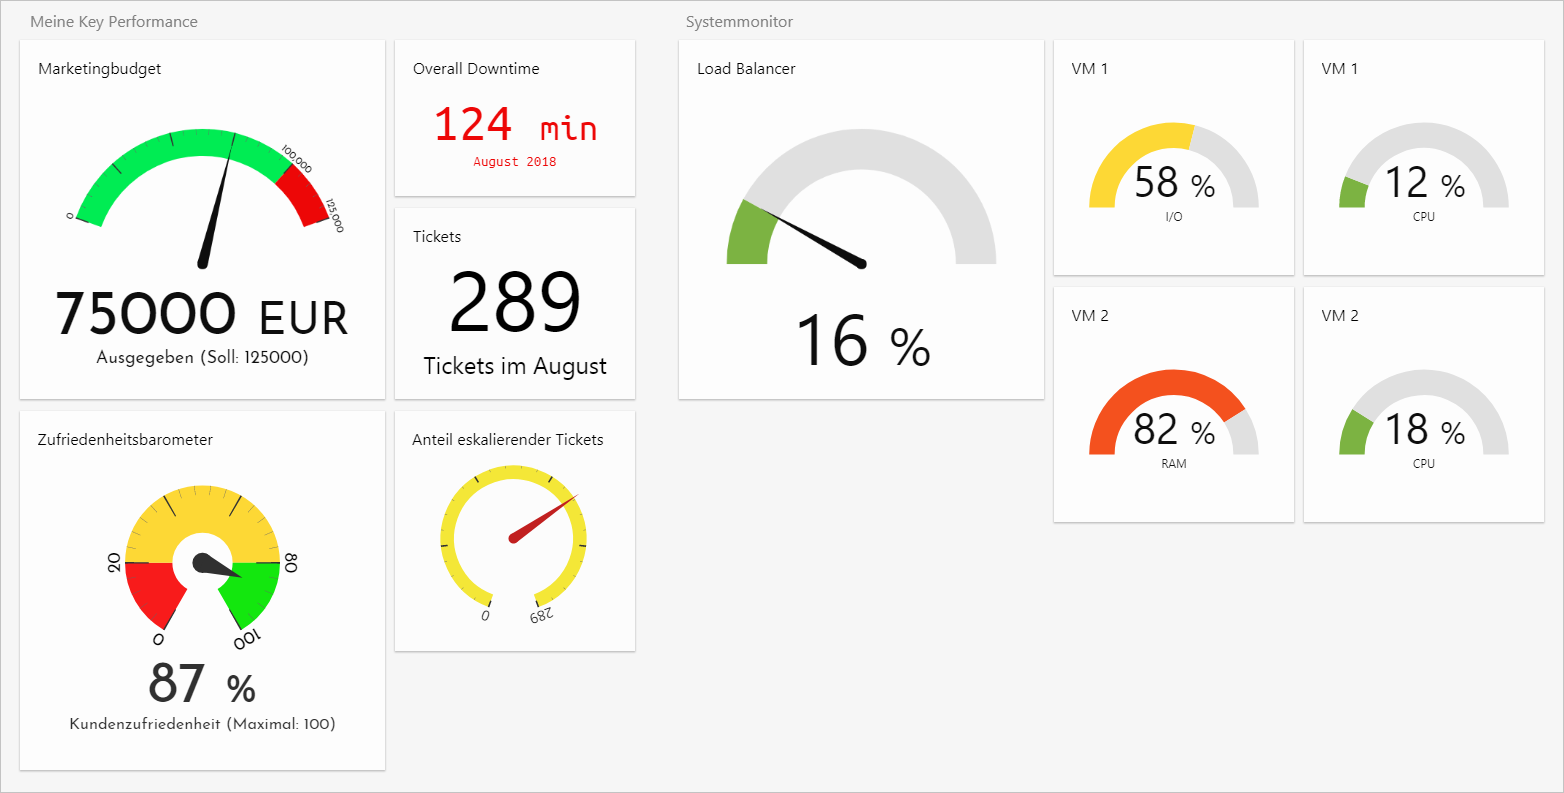This screenshot has height=793, width=1564.
Task: Click the Load Balancer 16 % value
Action: [x=862, y=341]
